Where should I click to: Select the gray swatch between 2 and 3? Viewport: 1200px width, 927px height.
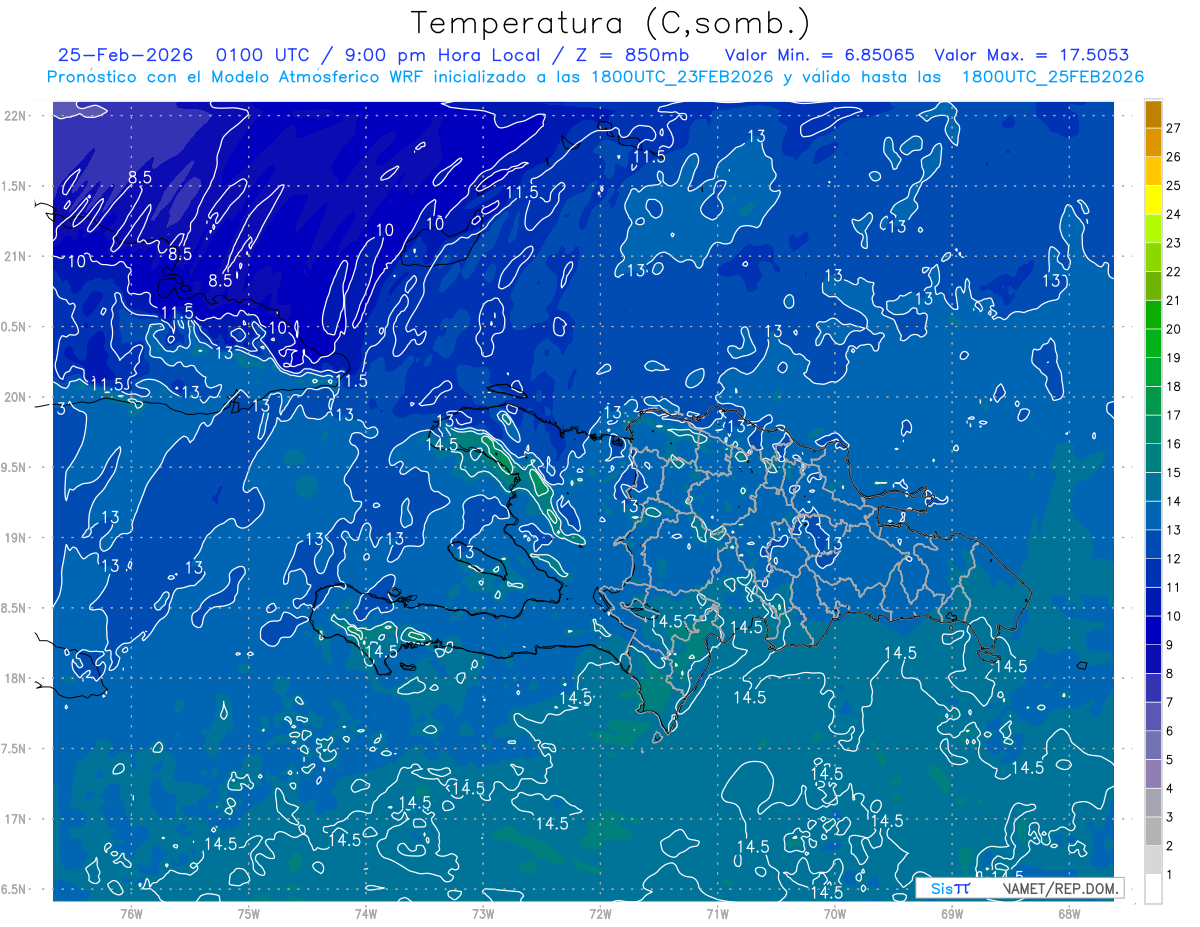[x=1153, y=831]
